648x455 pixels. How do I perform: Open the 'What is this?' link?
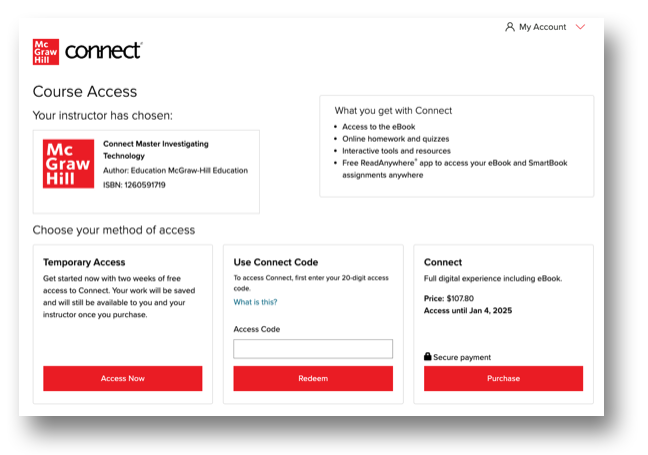[255, 302]
